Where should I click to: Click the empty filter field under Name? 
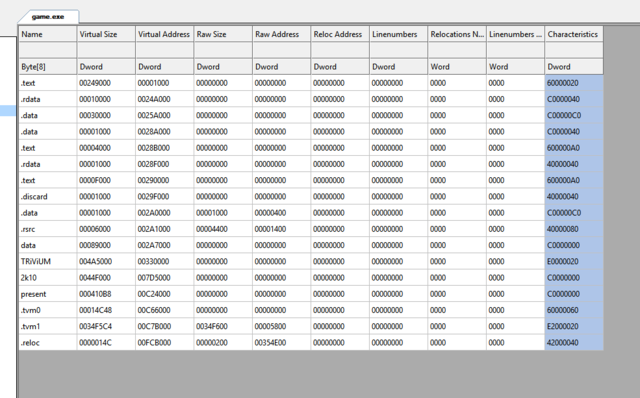point(48,50)
